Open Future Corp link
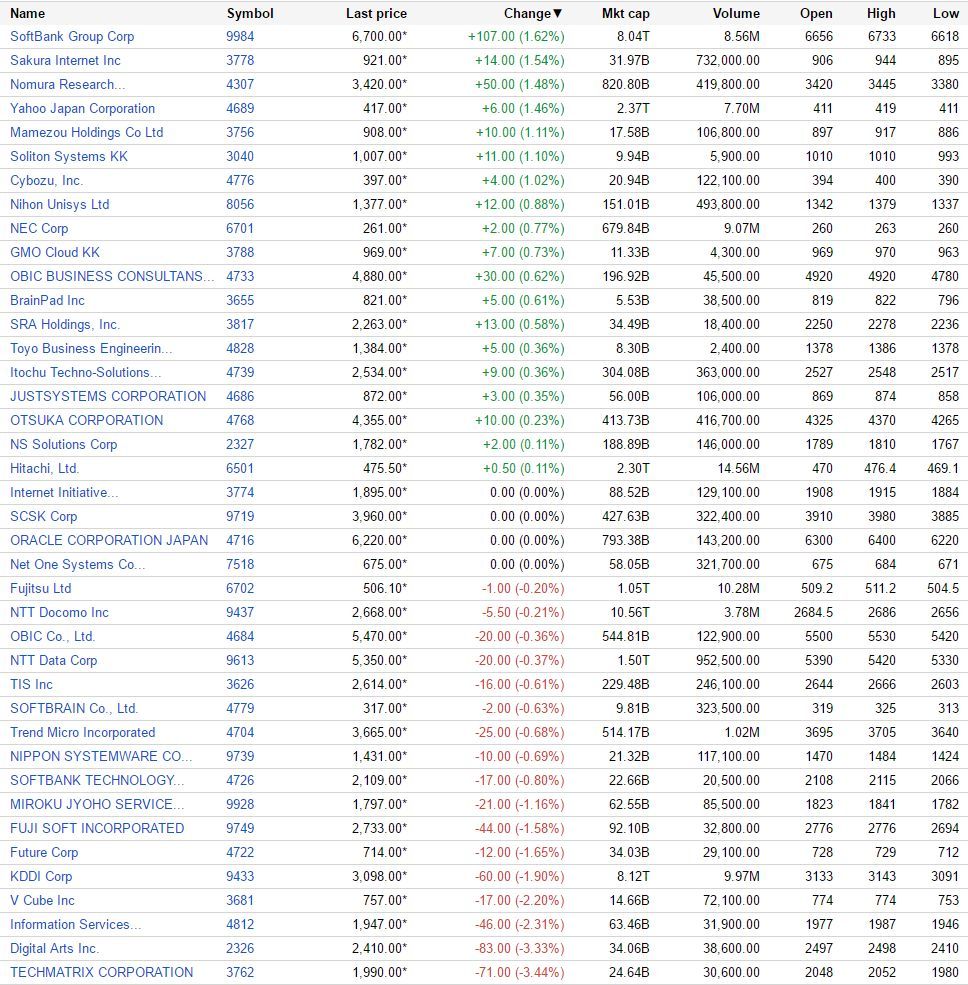 (44, 852)
